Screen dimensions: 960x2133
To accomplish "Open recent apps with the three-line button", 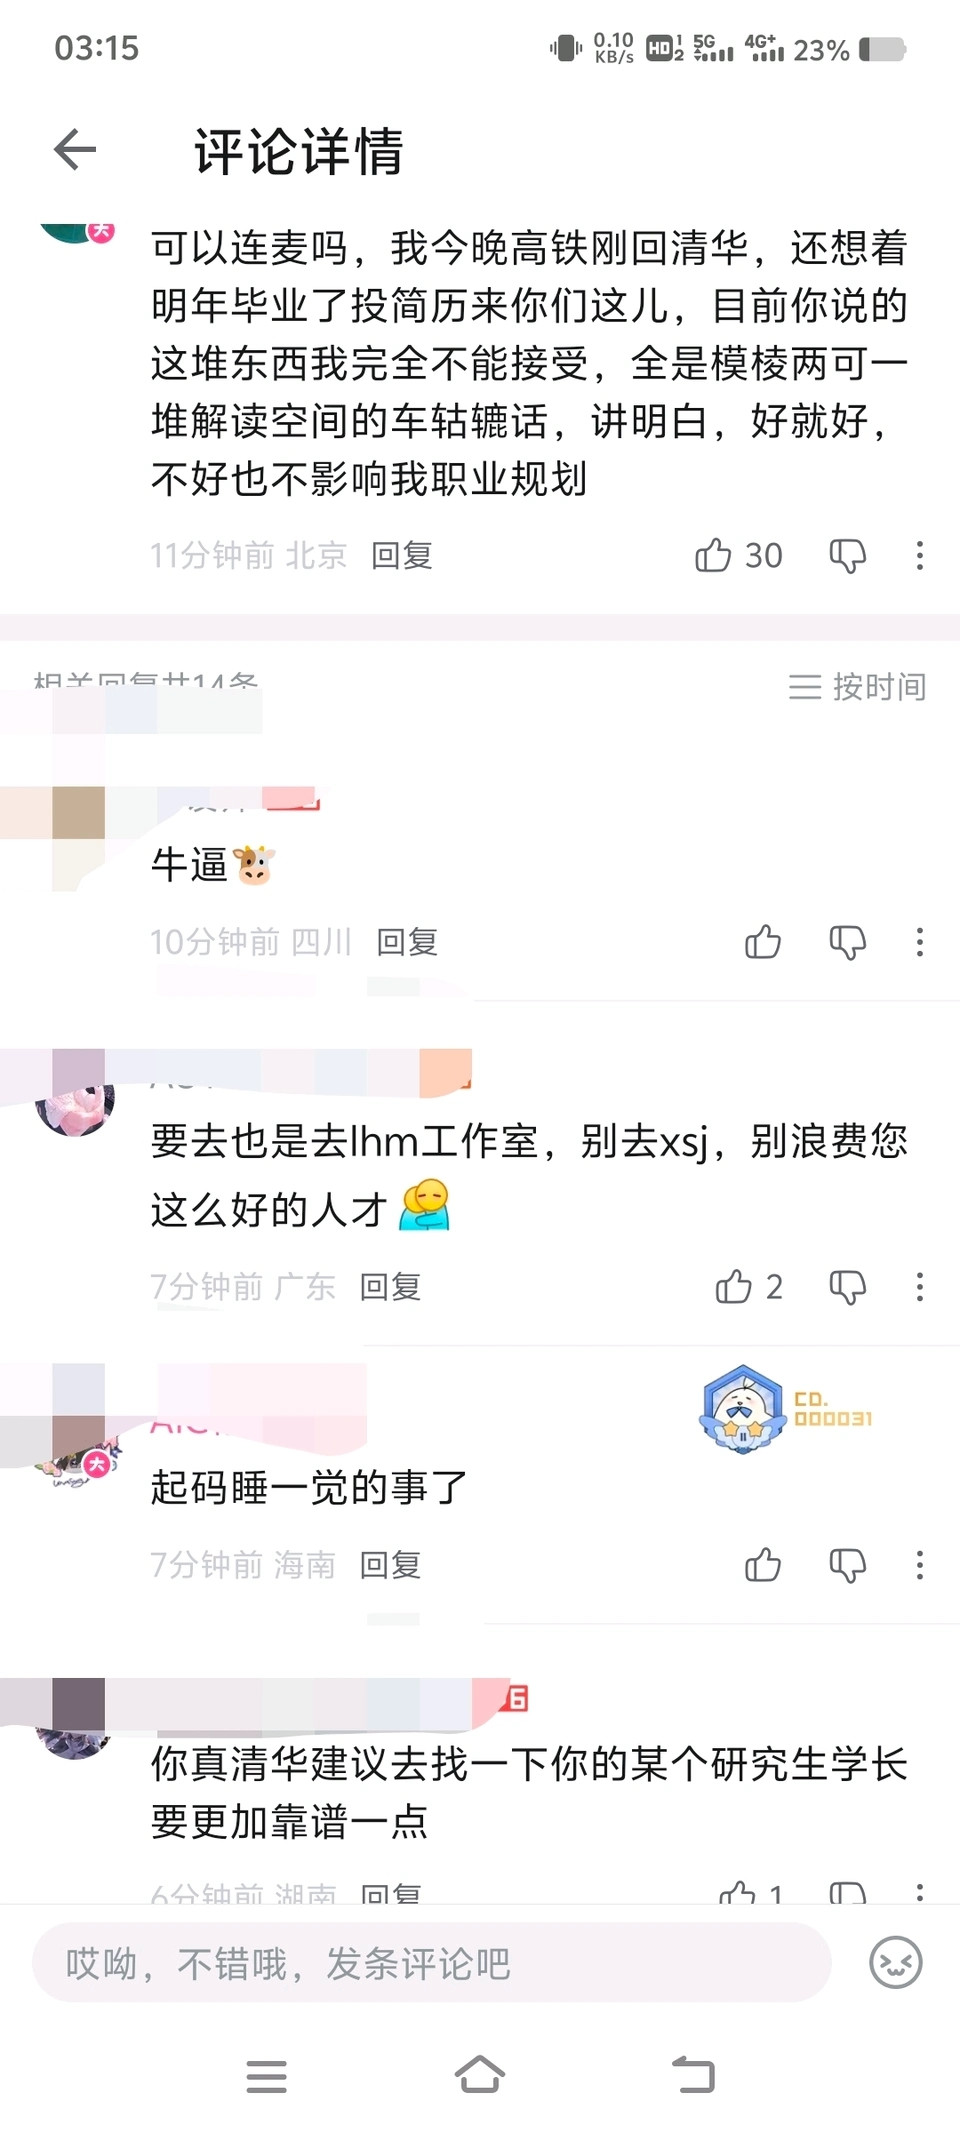I will 267,2077.
